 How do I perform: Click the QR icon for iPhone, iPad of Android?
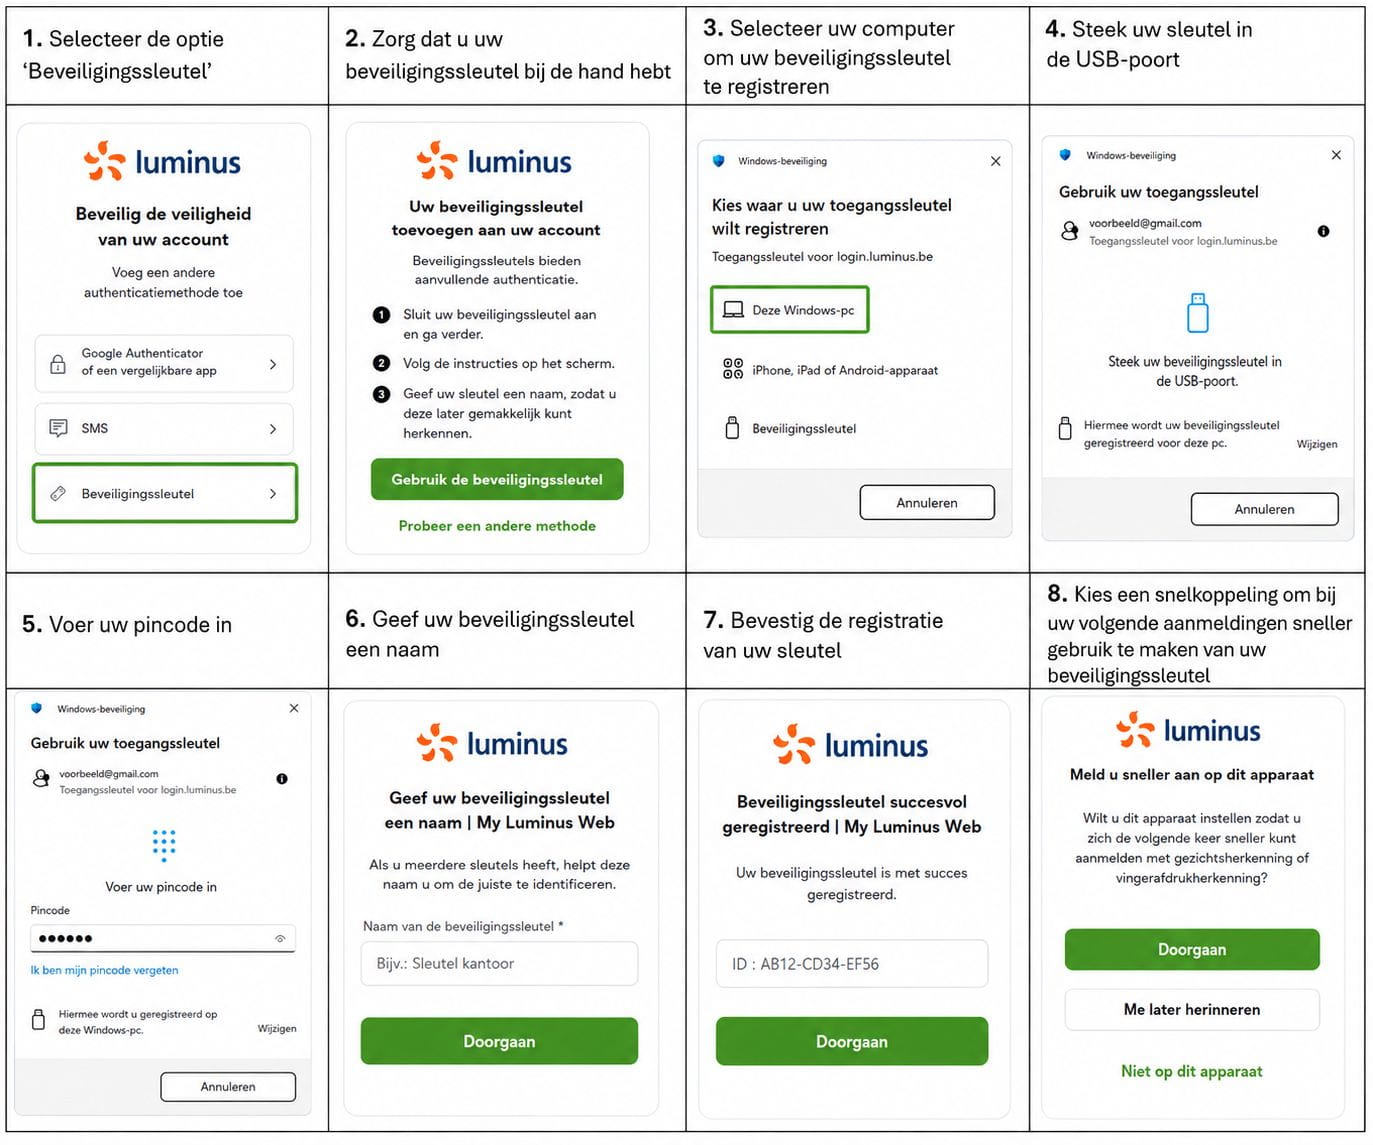733,369
